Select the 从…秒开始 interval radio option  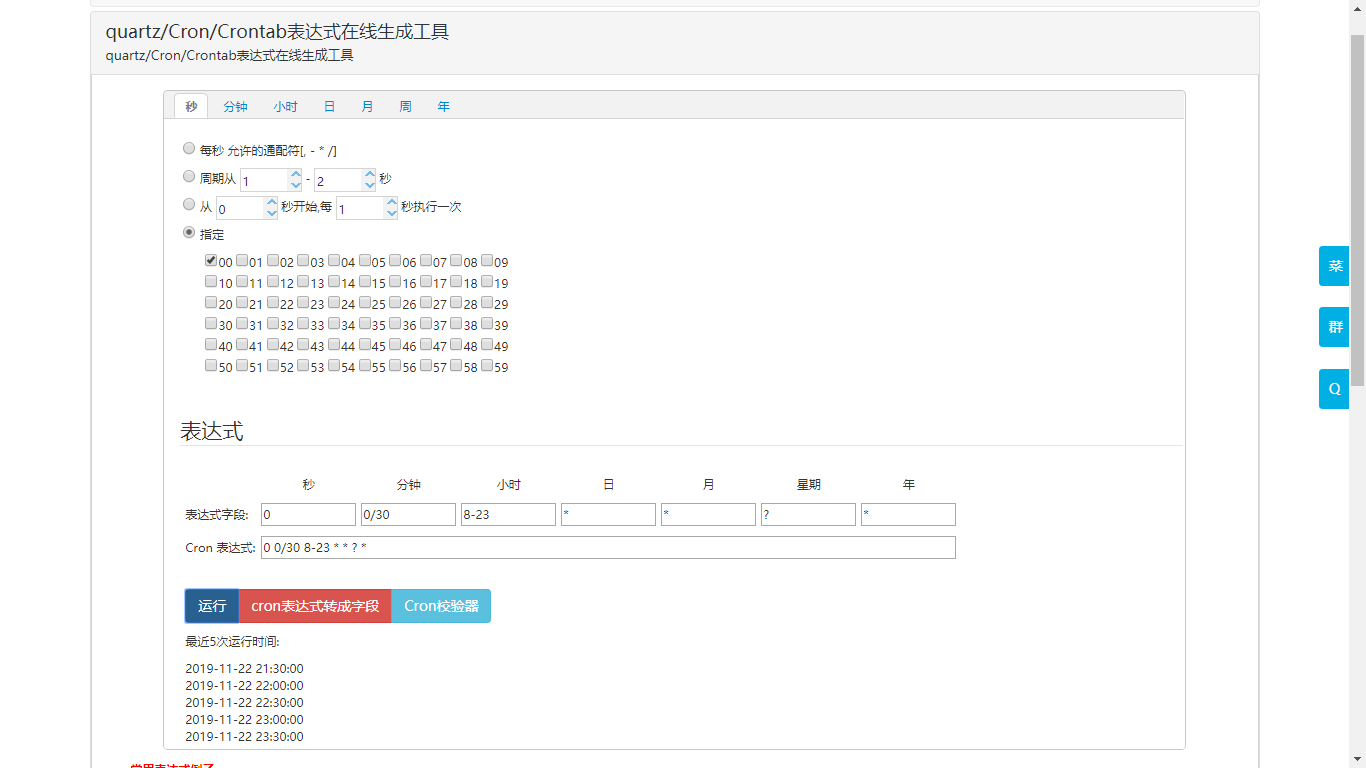click(189, 205)
